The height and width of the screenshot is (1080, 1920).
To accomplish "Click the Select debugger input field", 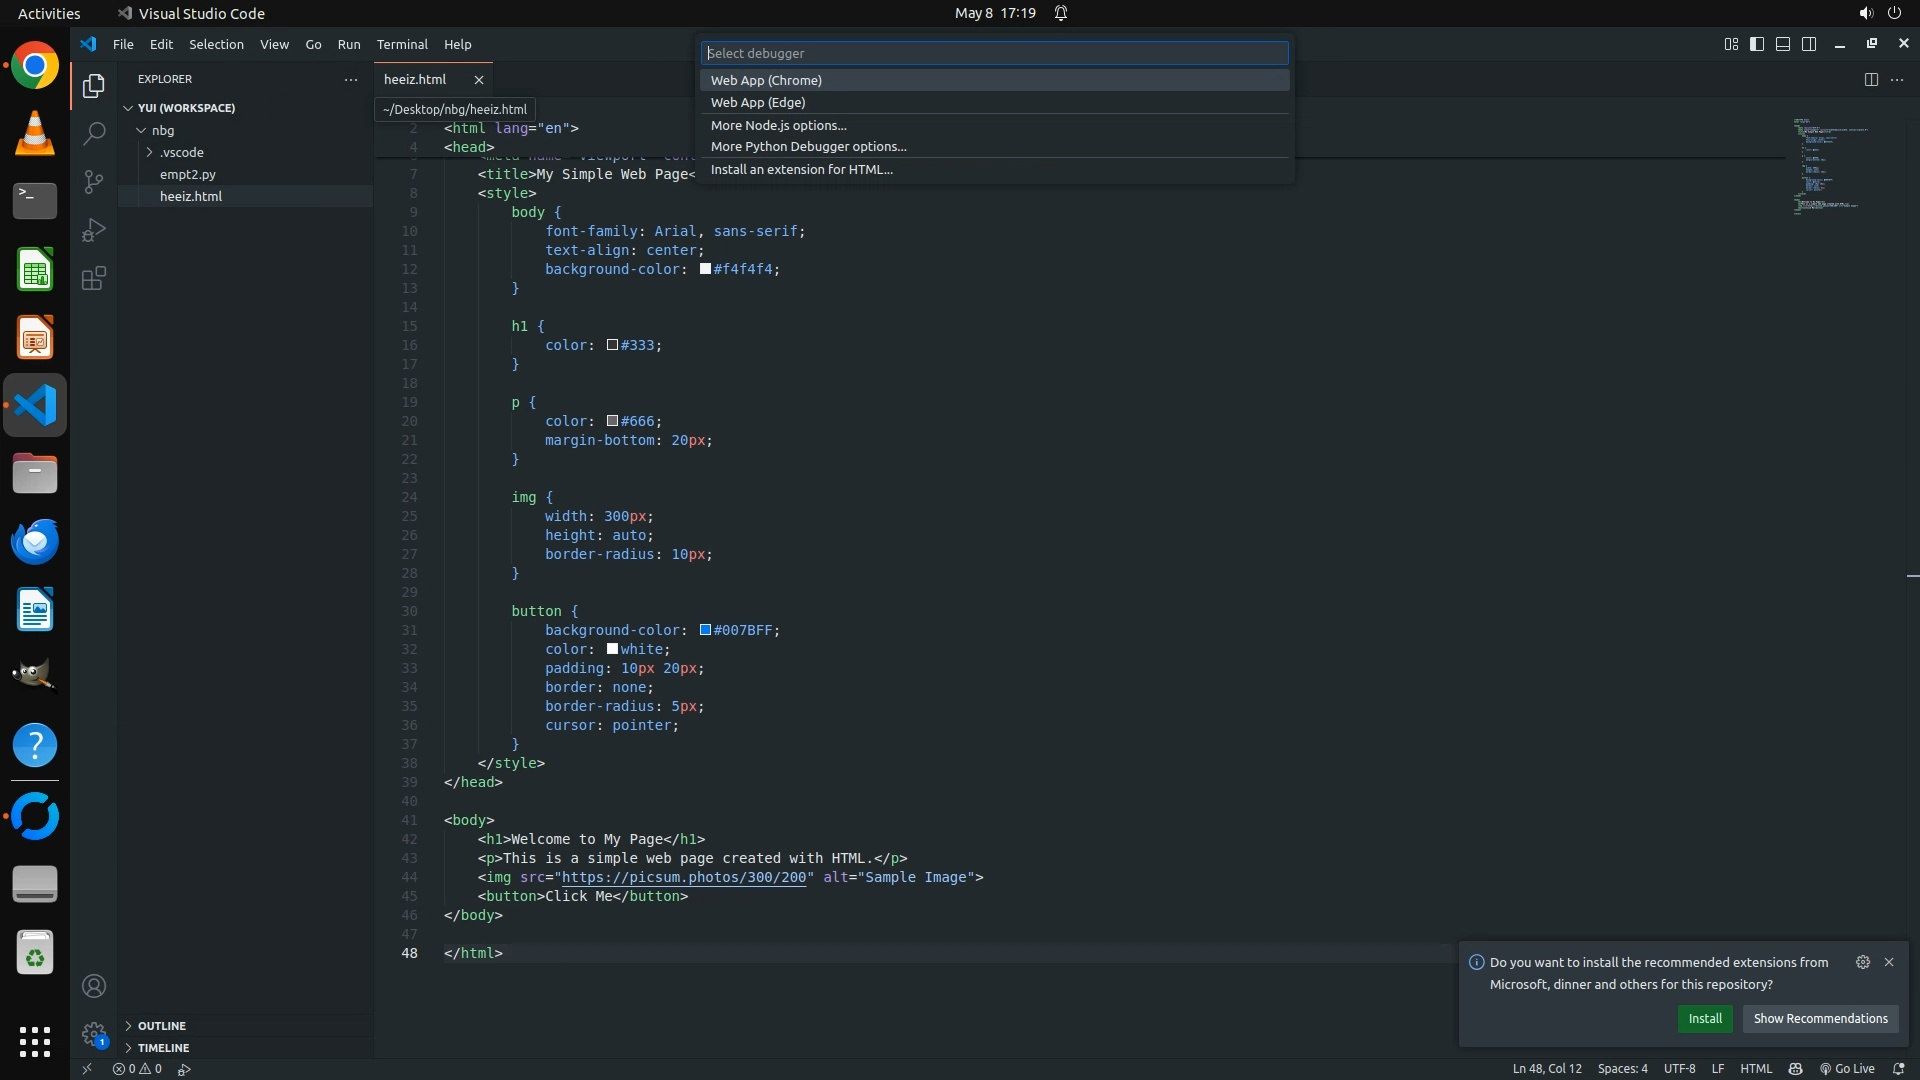I will [x=994, y=54].
